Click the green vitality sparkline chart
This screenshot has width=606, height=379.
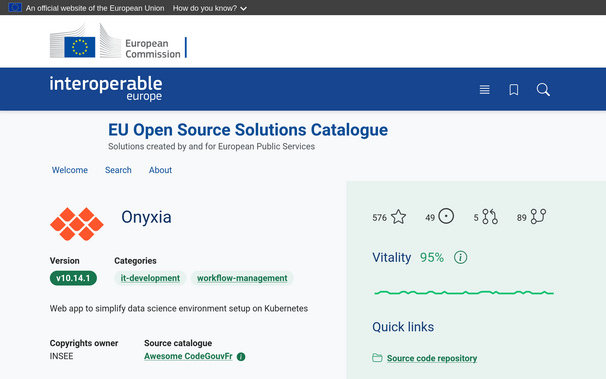coord(464,292)
